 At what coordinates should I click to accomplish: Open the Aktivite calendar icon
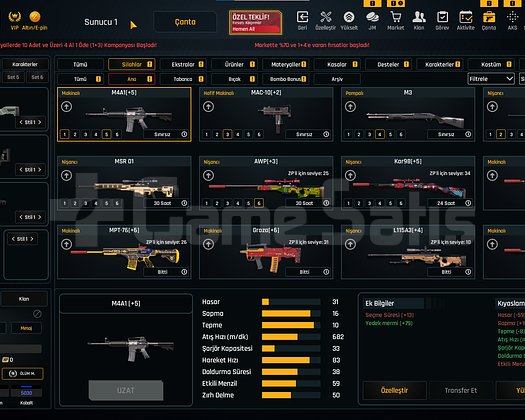click(466, 20)
